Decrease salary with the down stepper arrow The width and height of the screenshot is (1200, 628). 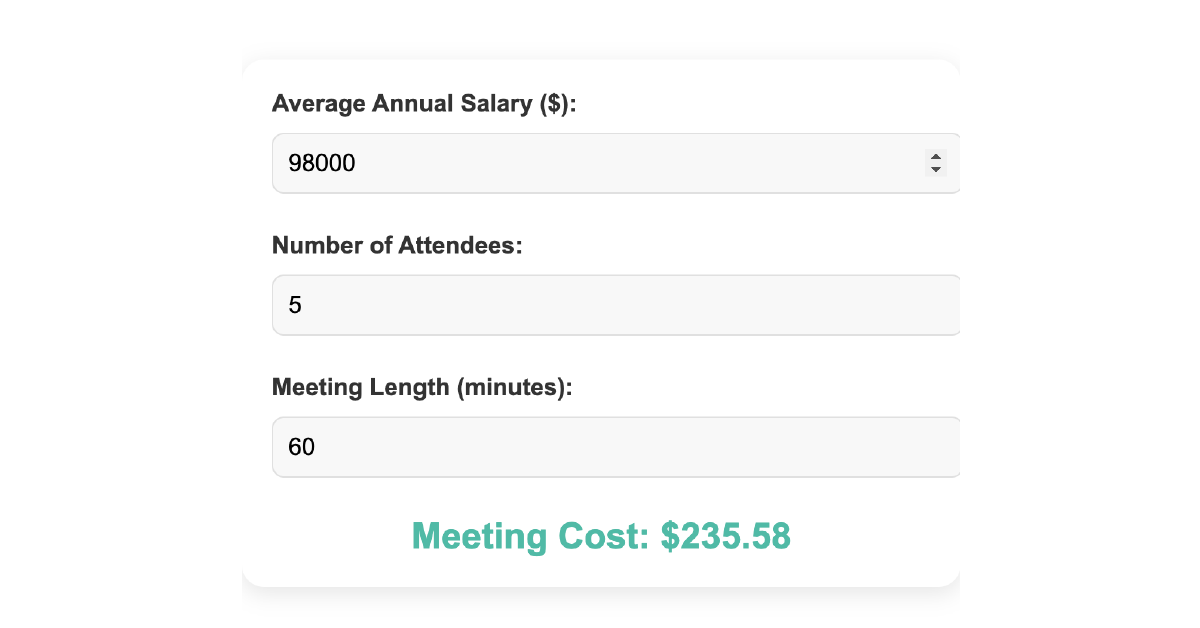(935, 169)
